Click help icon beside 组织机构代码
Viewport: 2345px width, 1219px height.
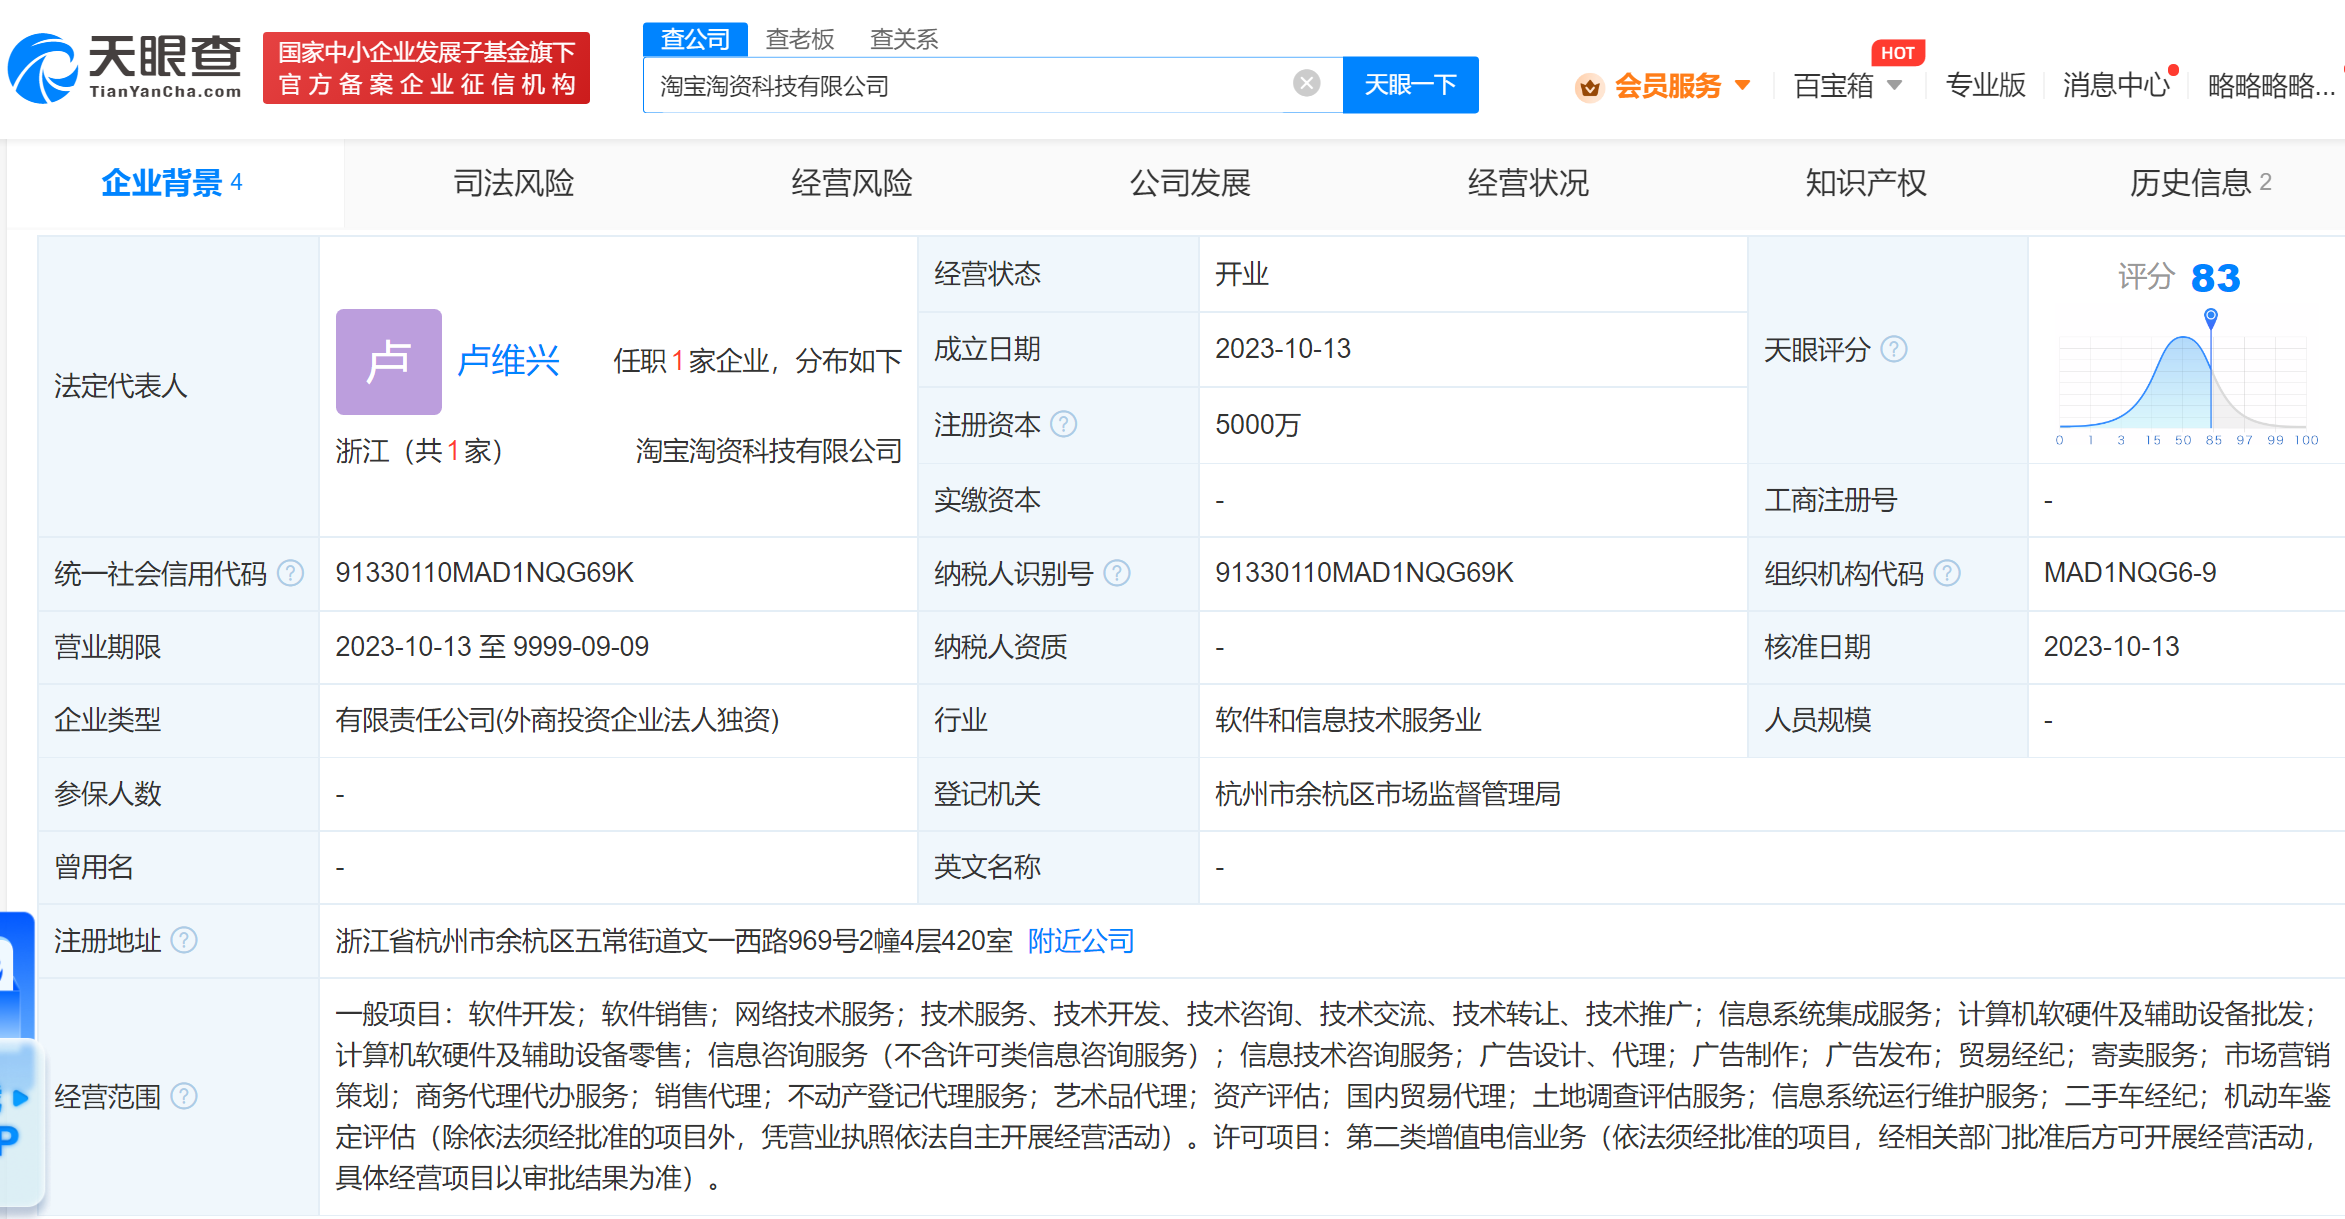[1947, 573]
